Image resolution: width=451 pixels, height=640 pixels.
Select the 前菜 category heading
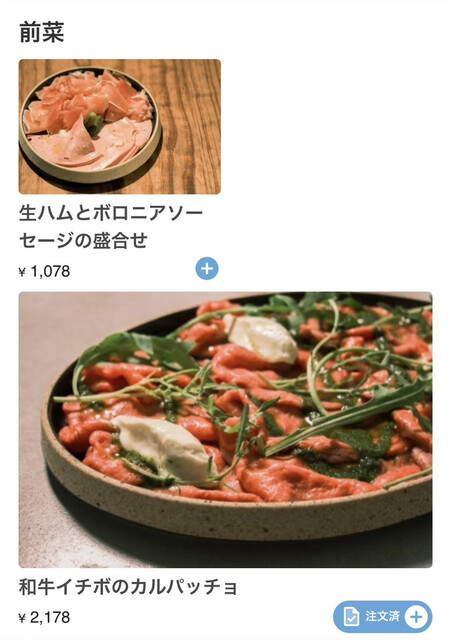(x=42, y=32)
